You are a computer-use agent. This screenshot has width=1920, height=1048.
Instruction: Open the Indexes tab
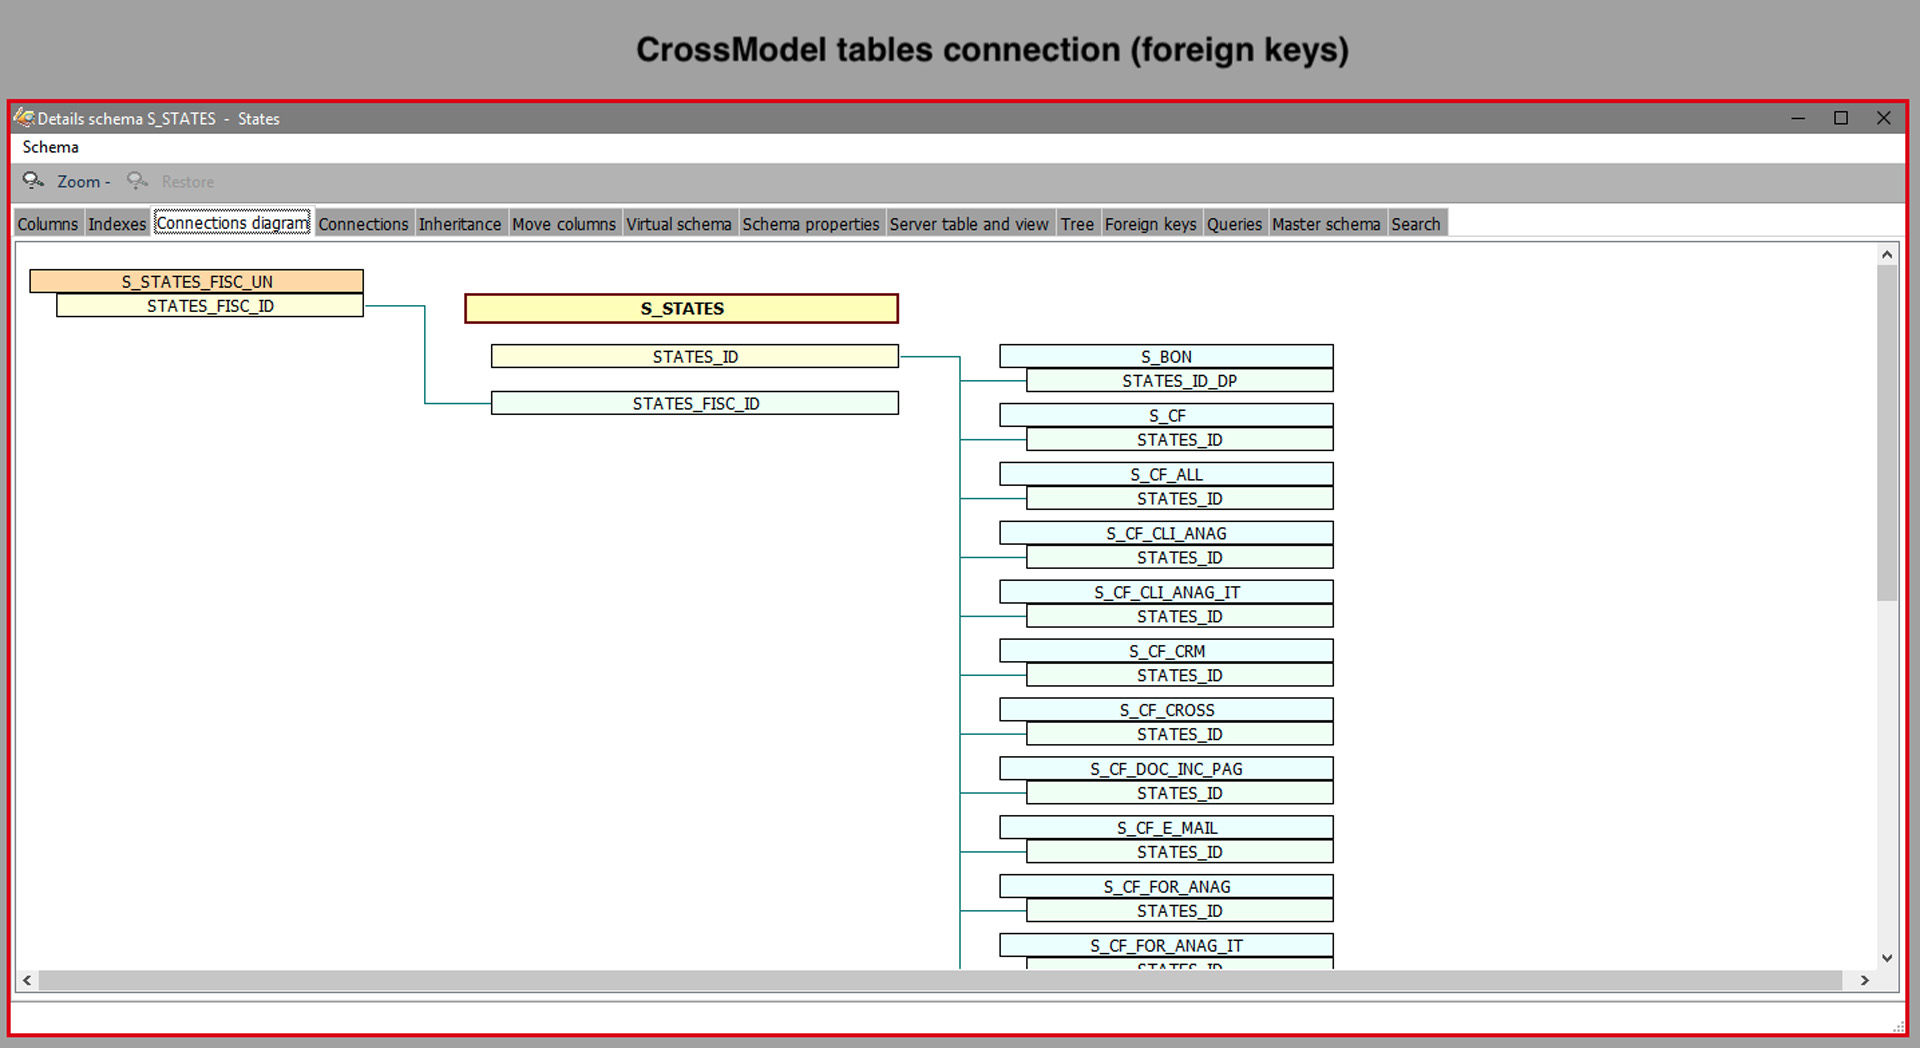pyautogui.click(x=117, y=224)
